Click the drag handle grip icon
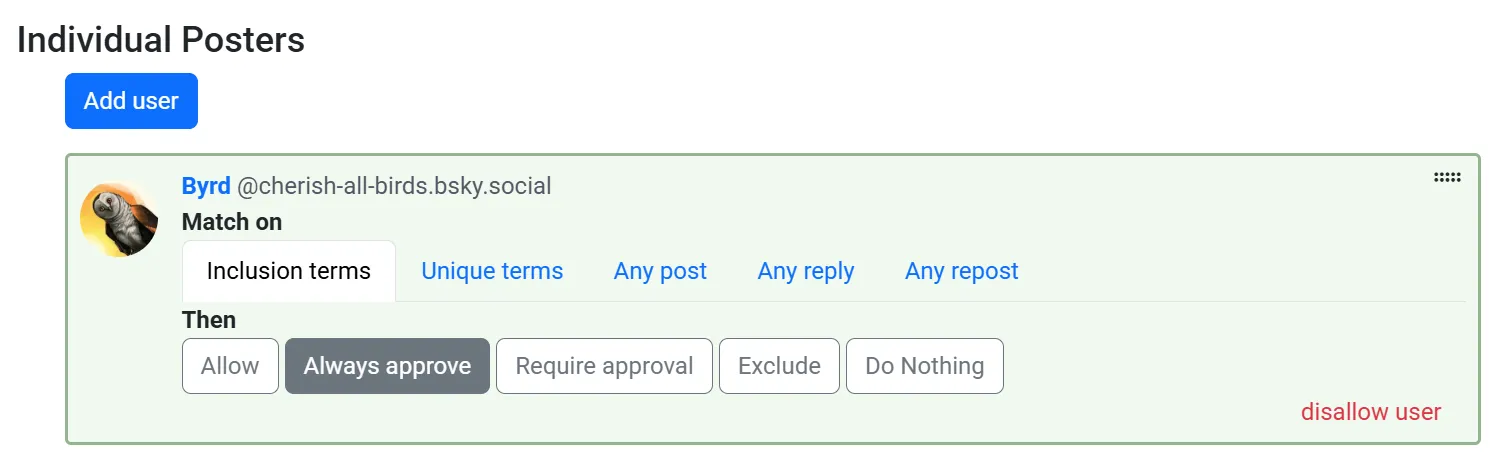1495x466 pixels. pyautogui.click(x=1447, y=178)
